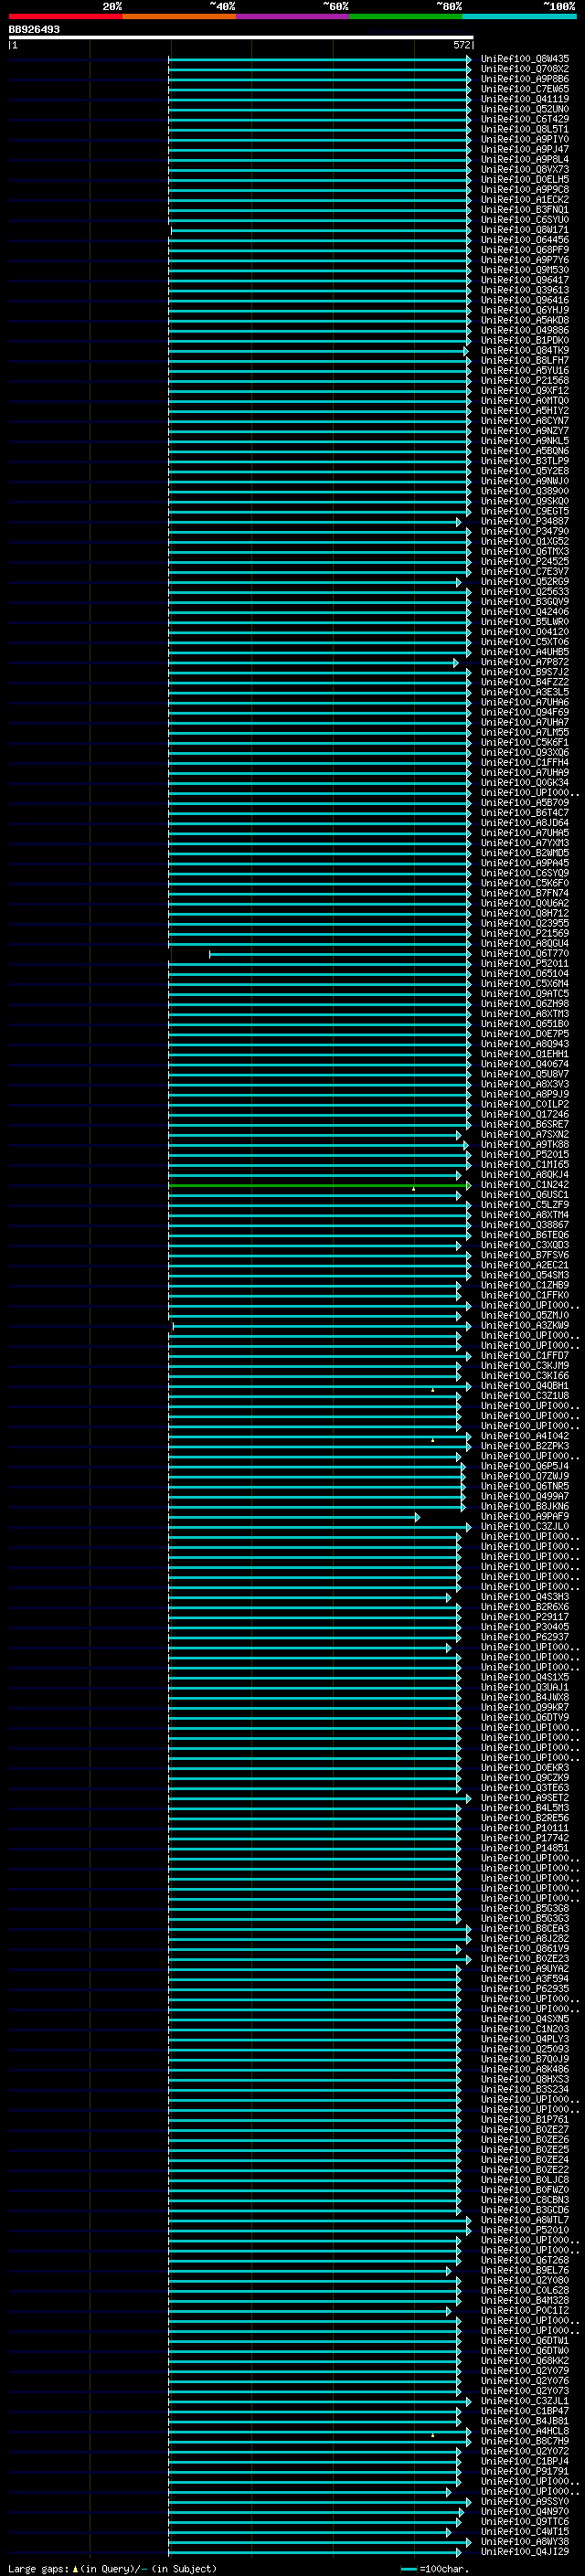Screen dimensions: 585x2576
Task: Select label UniRef100_P52015
Action: pos(525,1154)
